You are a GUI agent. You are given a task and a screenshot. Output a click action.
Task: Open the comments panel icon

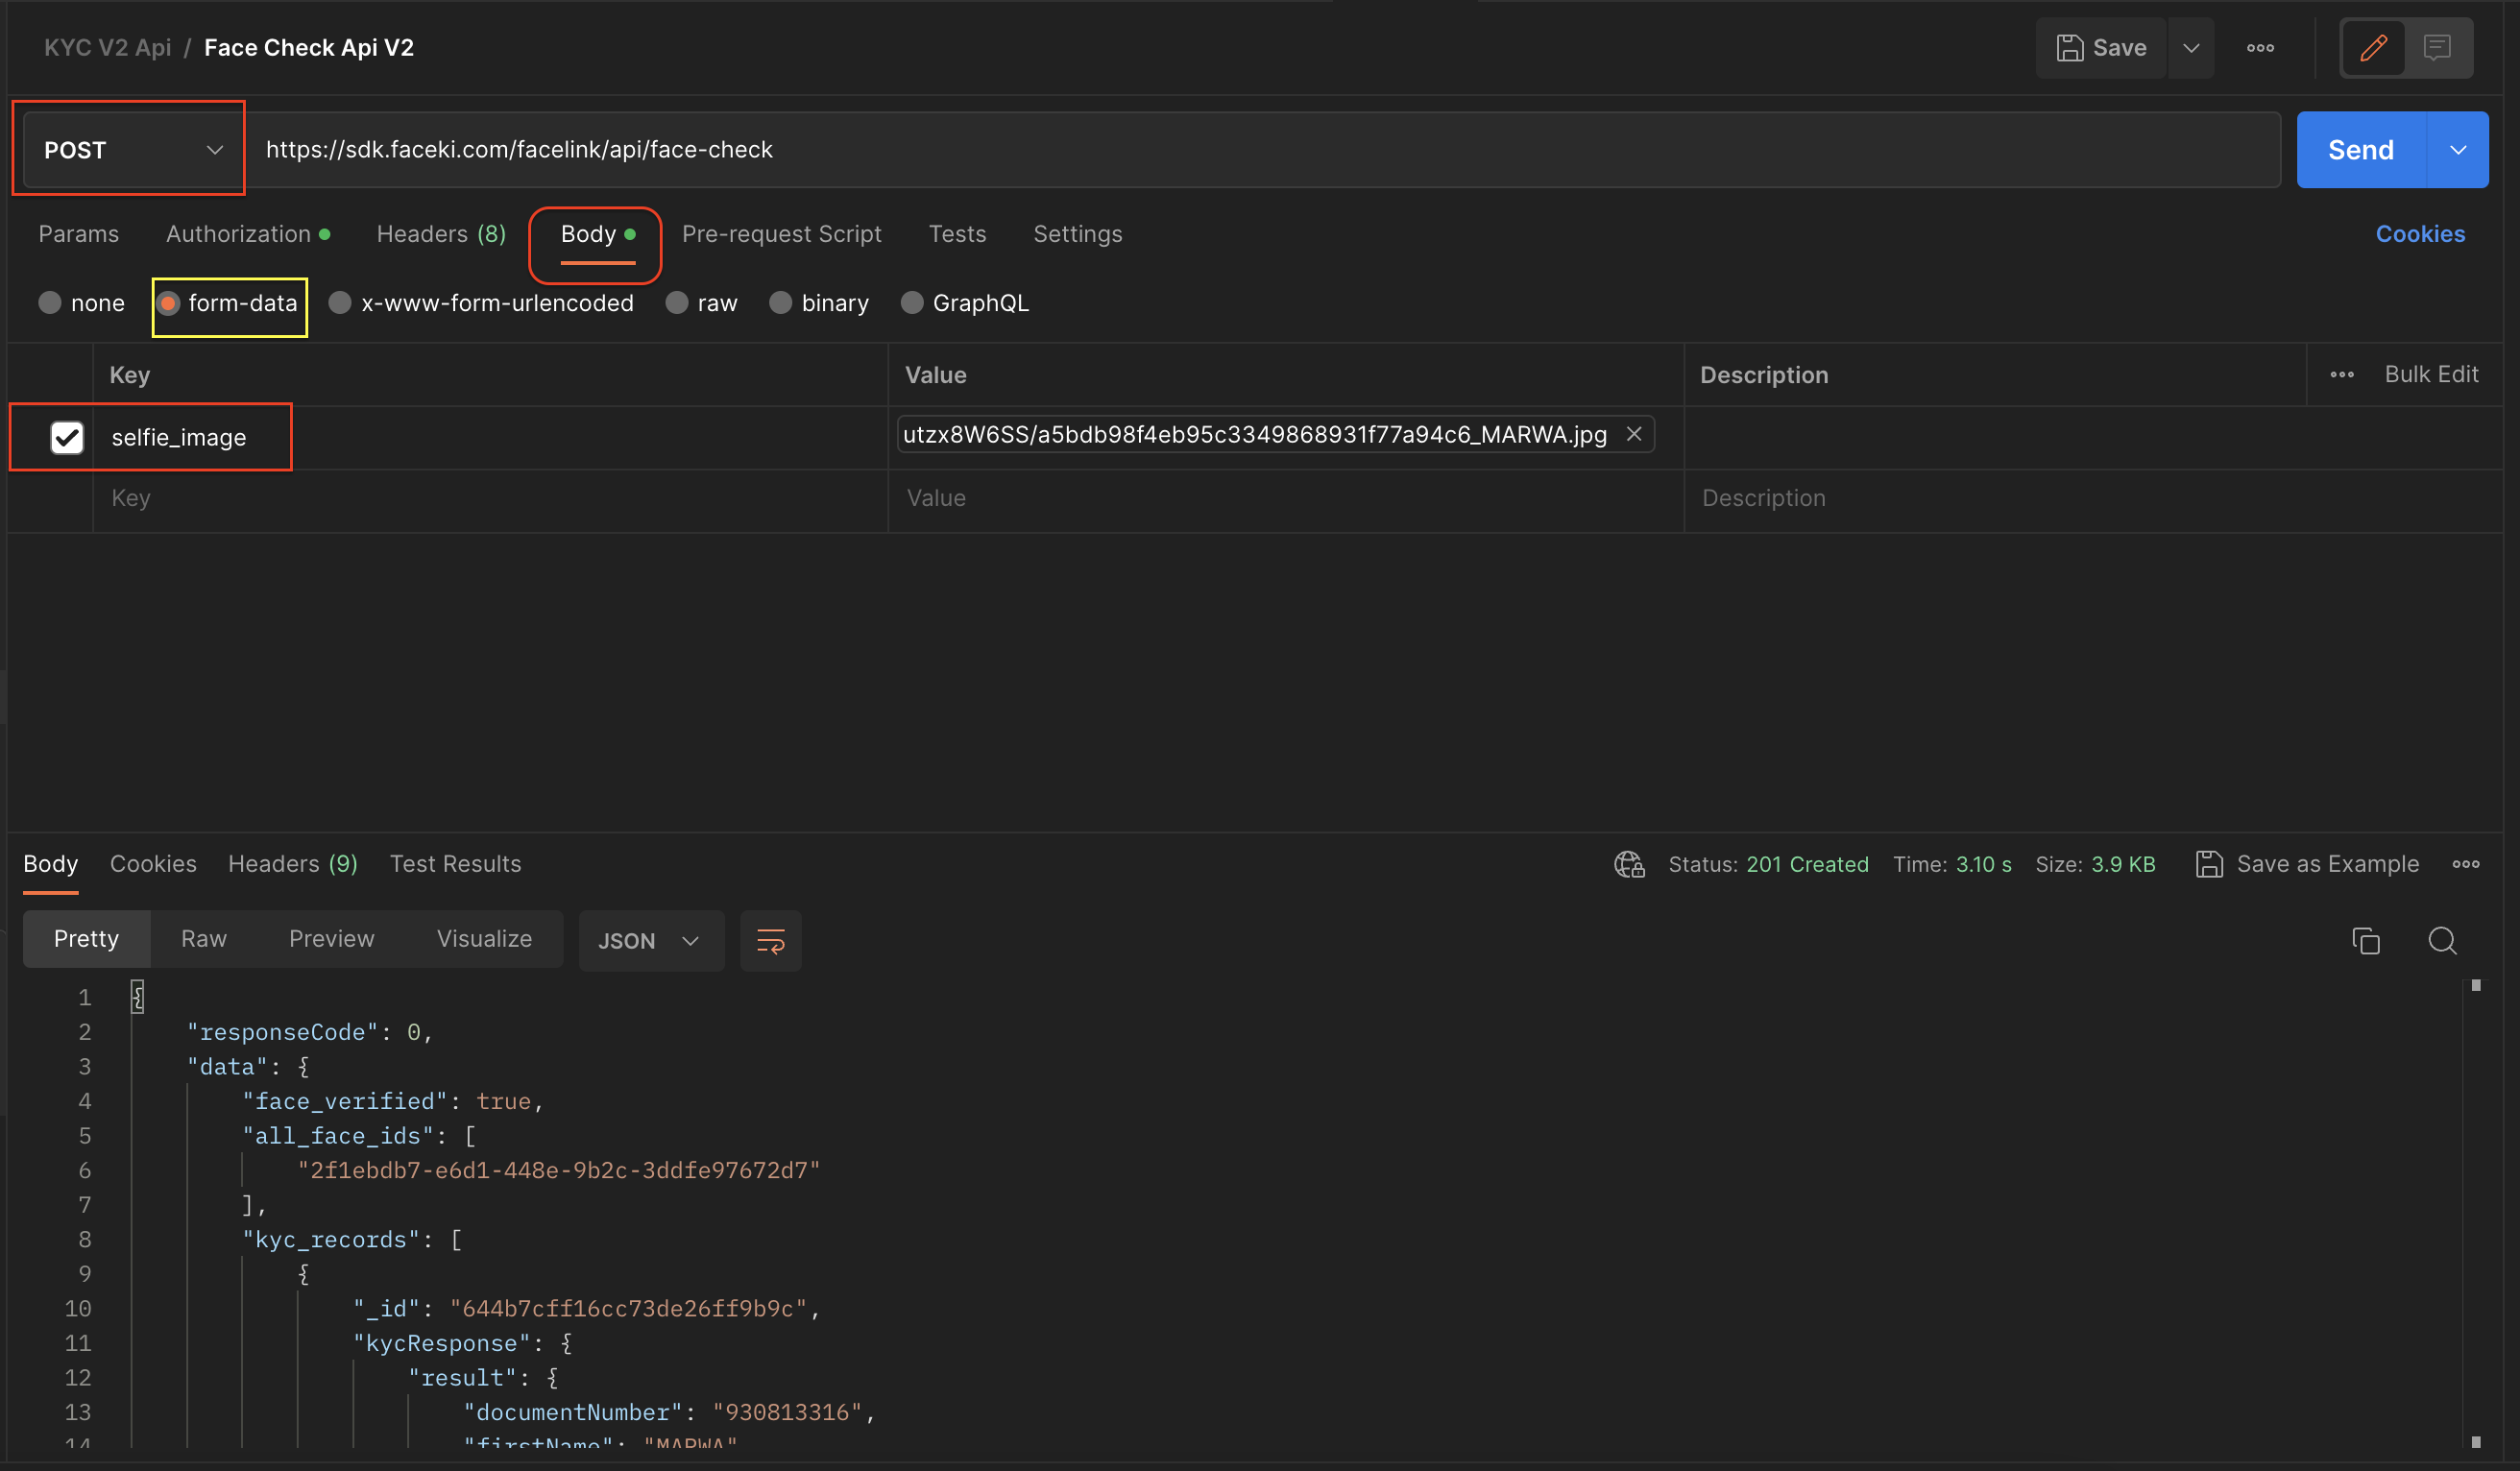coord(2437,47)
